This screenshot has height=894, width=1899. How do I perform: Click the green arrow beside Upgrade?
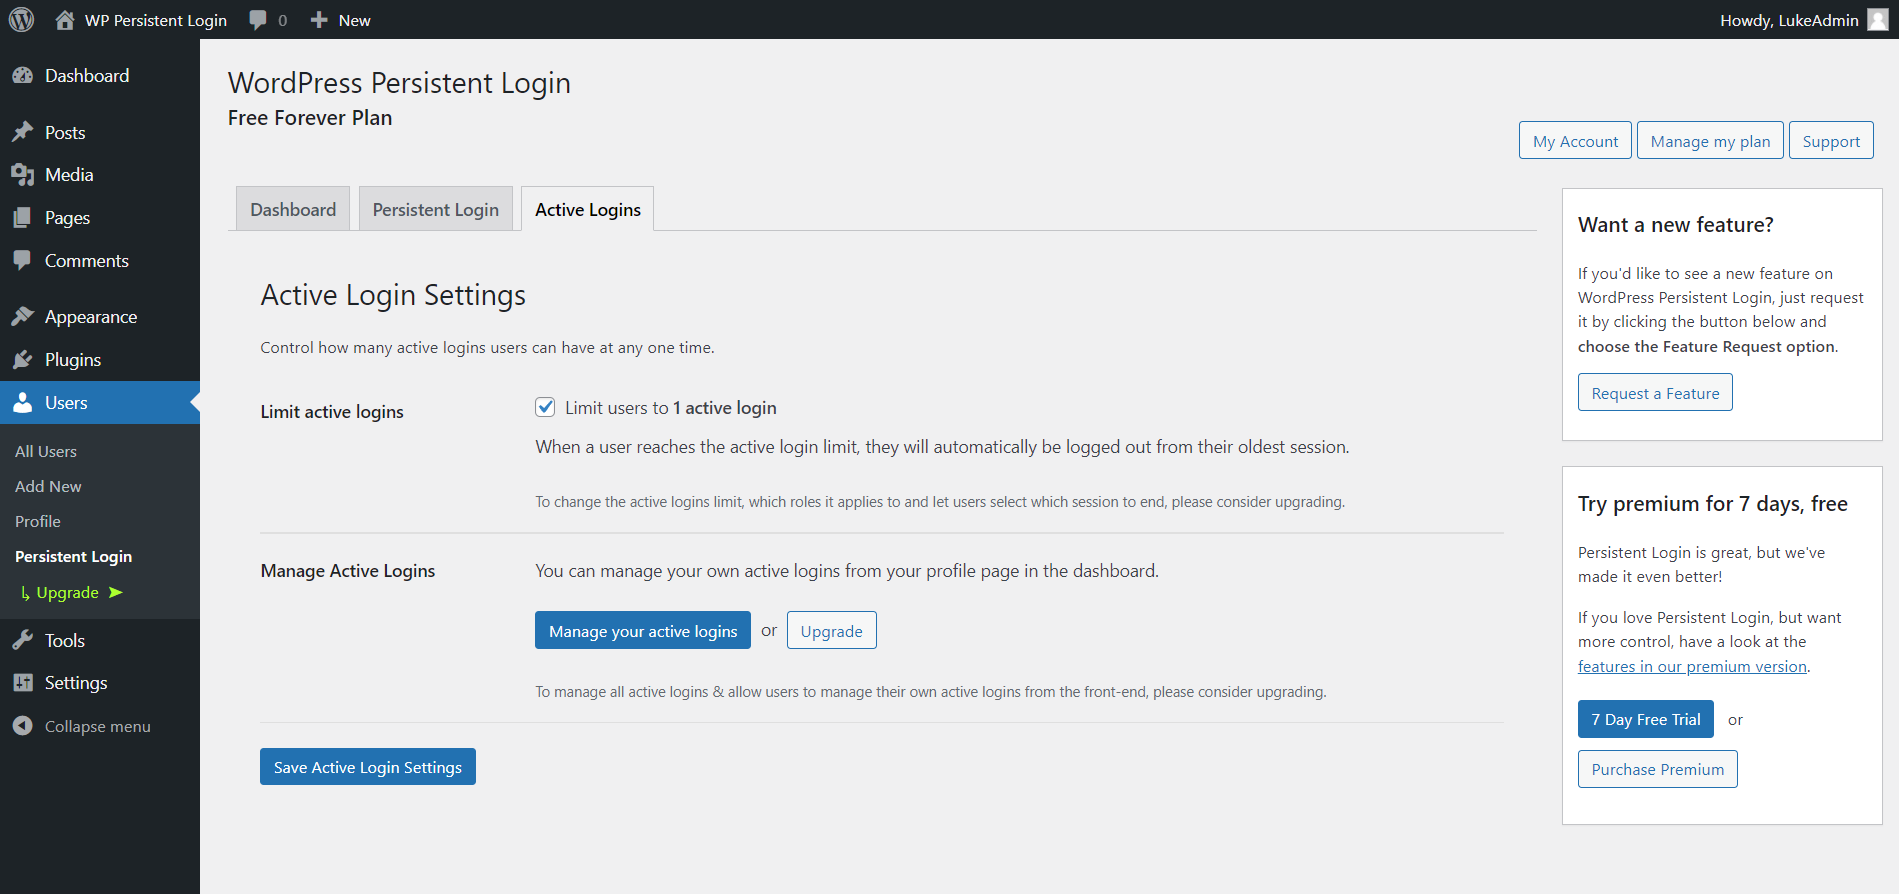point(116,592)
